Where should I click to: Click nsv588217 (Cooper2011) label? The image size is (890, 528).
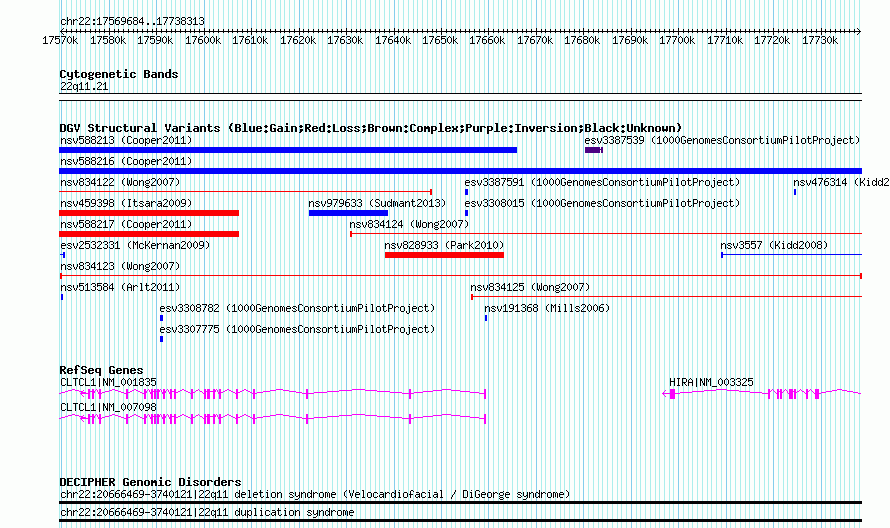tap(126, 224)
